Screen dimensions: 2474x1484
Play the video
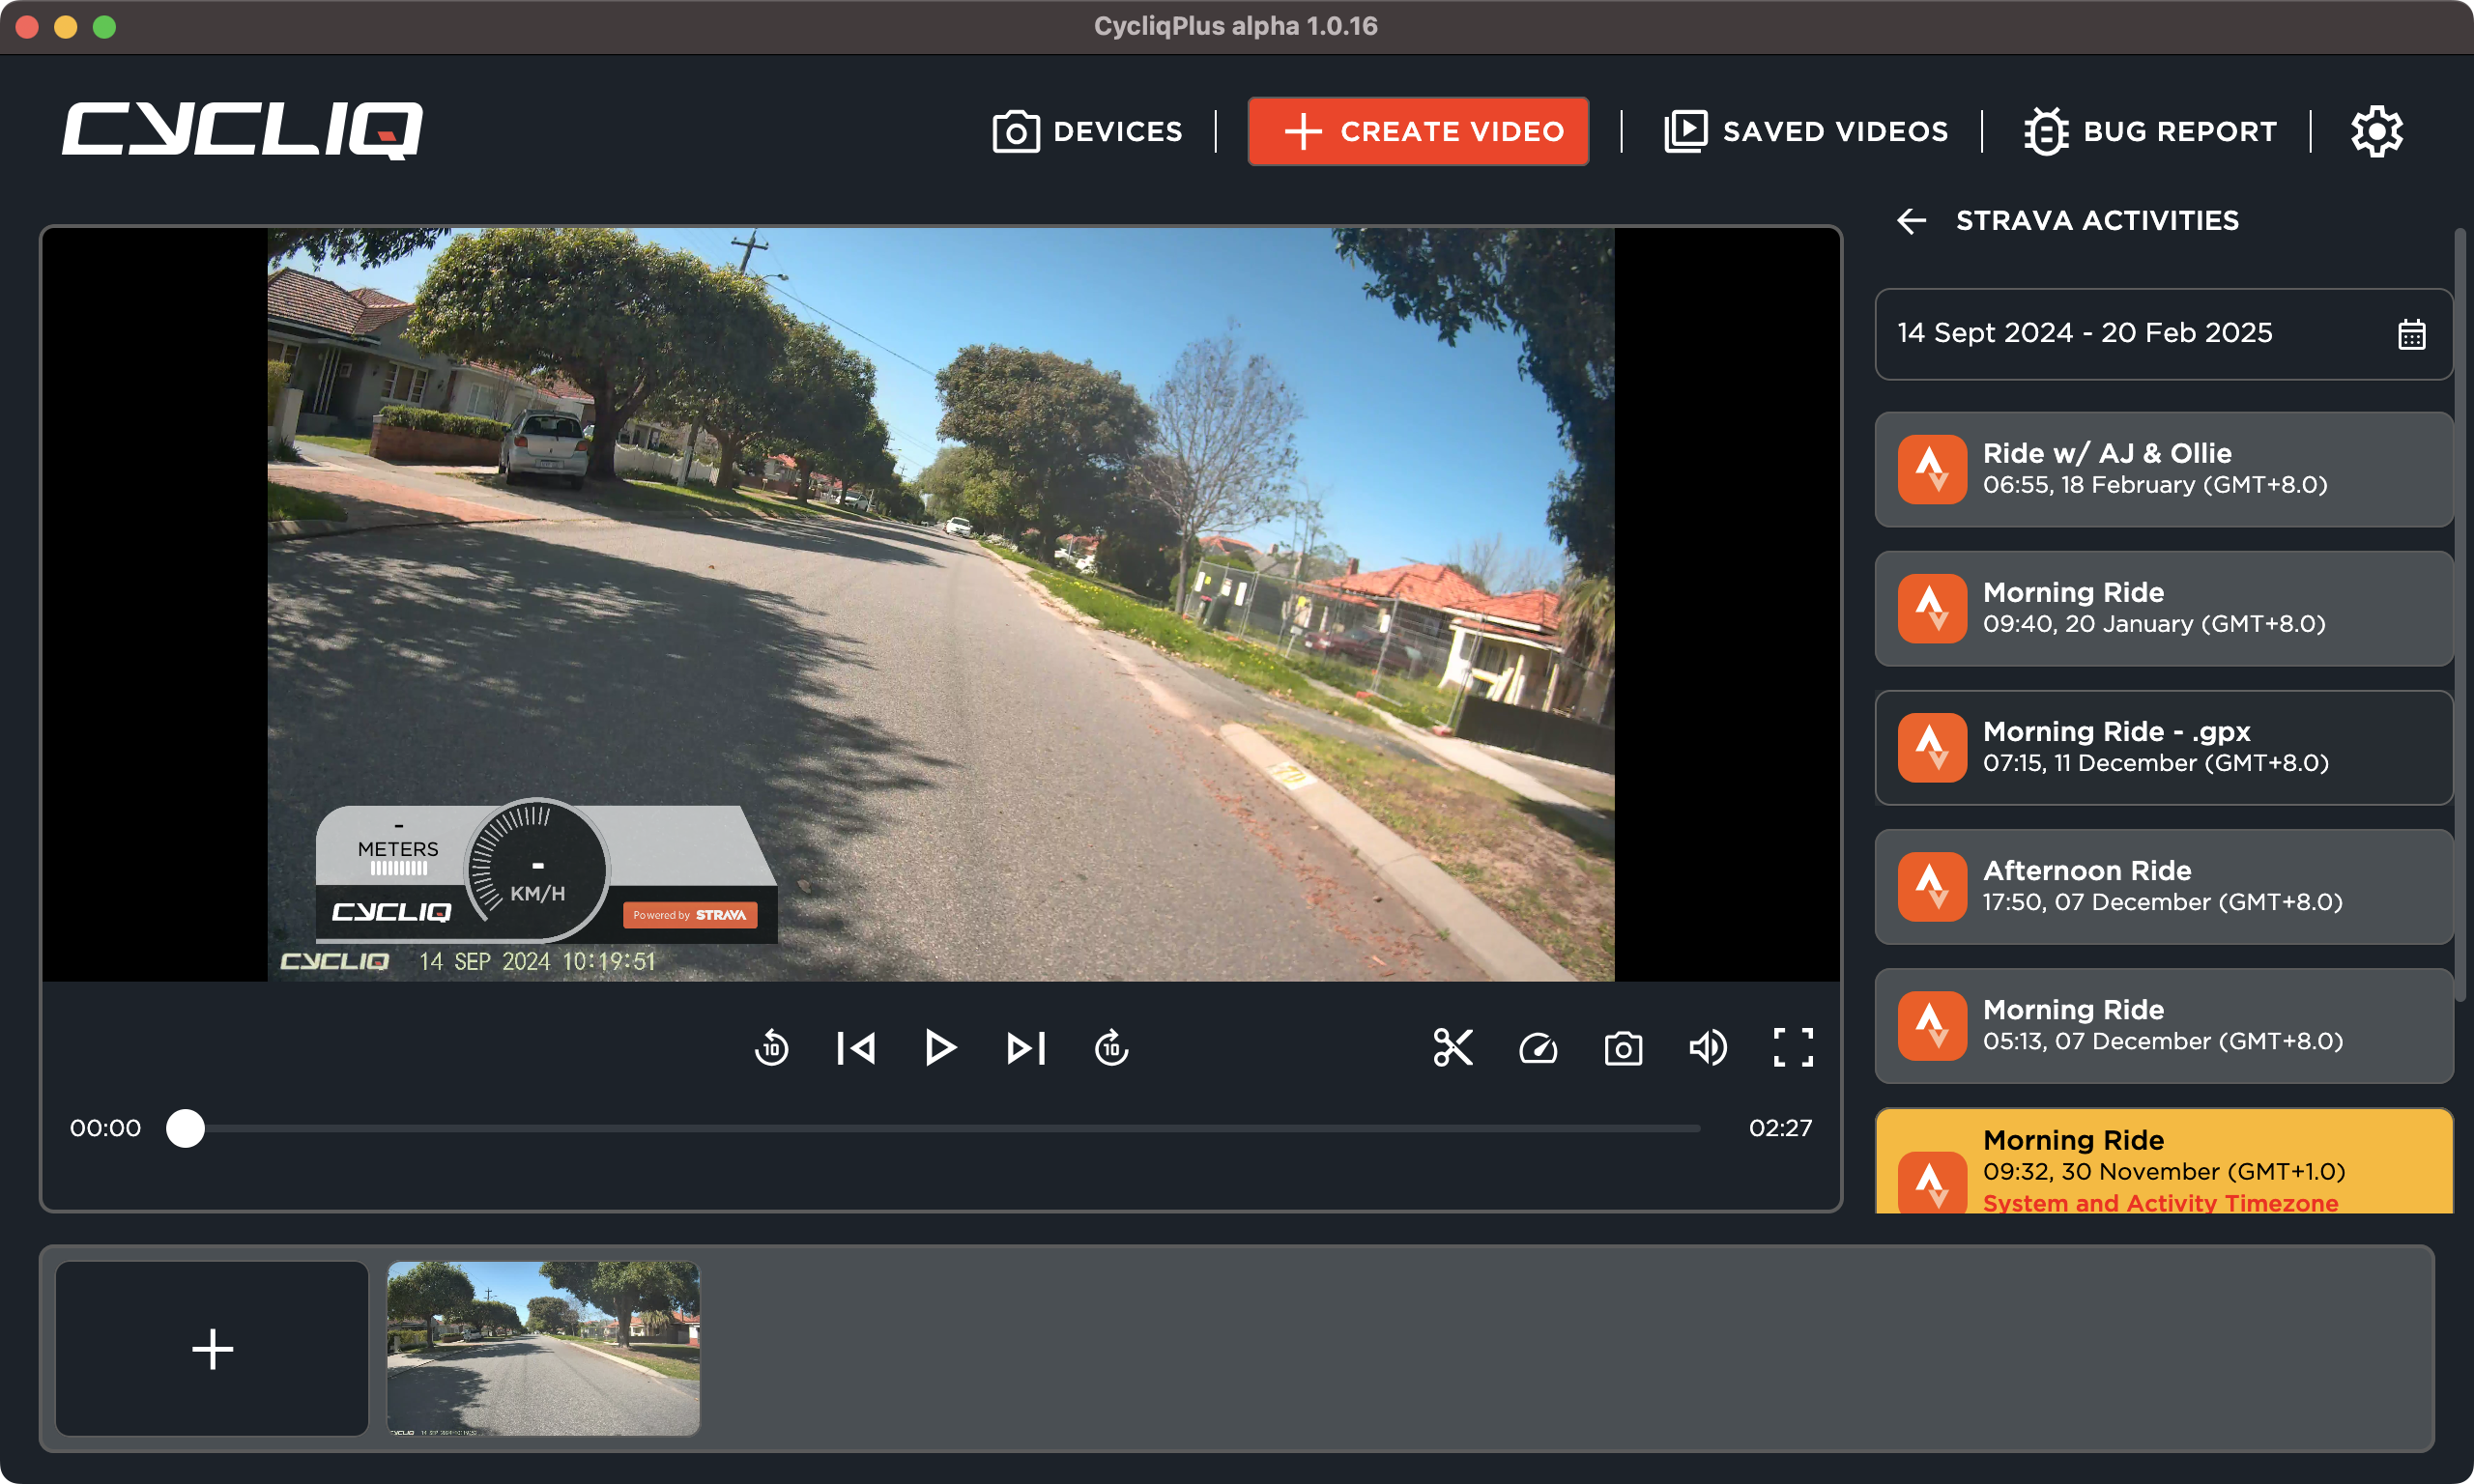pyautogui.click(x=940, y=1048)
